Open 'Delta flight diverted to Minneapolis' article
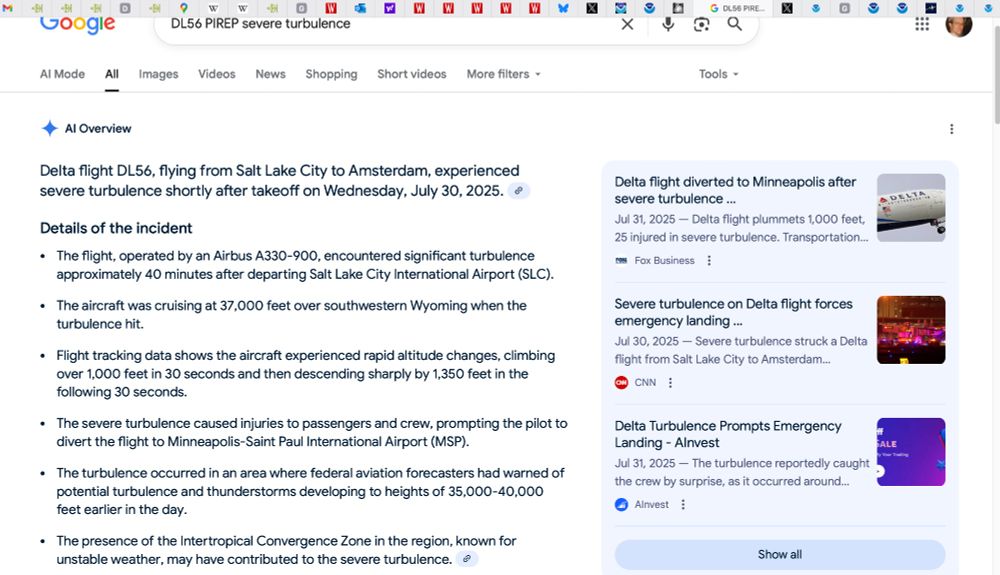The image size is (1000, 575). tap(735, 190)
